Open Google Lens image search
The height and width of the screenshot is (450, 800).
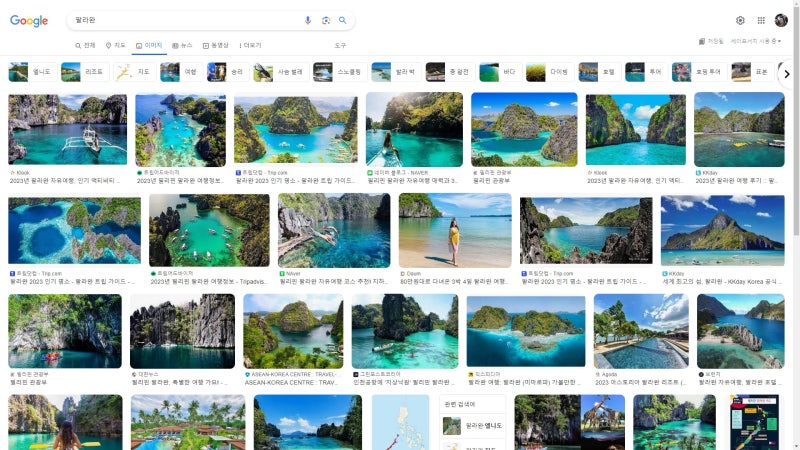click(x=325, y=20)
